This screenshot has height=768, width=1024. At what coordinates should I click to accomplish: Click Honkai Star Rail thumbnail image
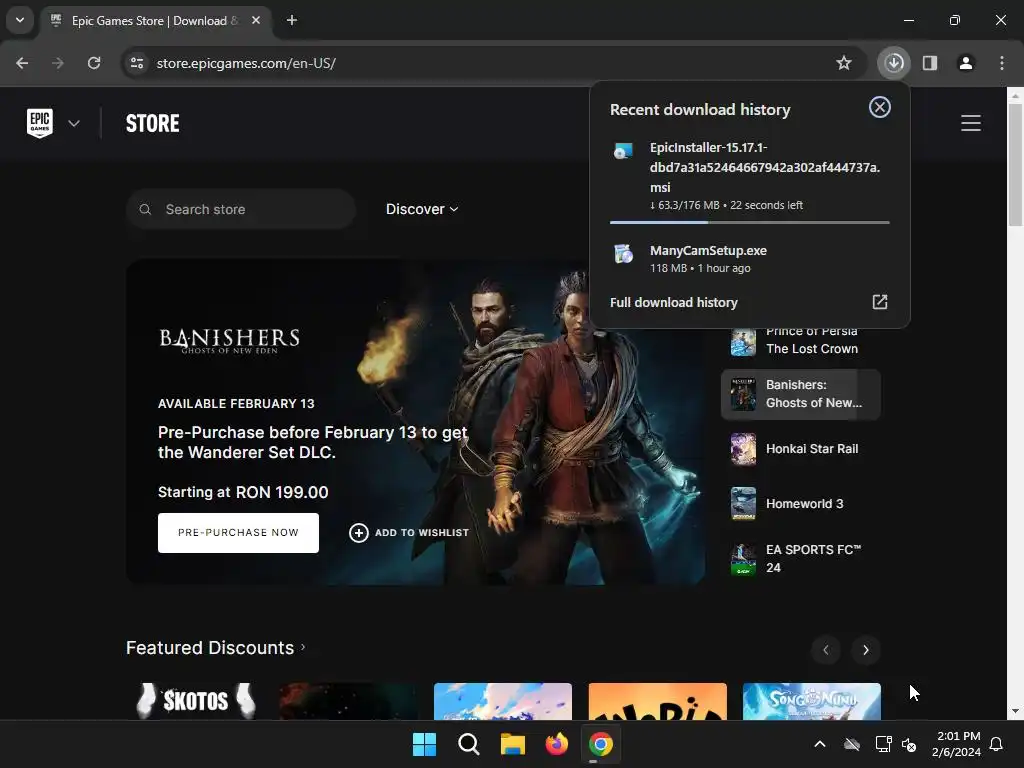click(x=743, y=449)
